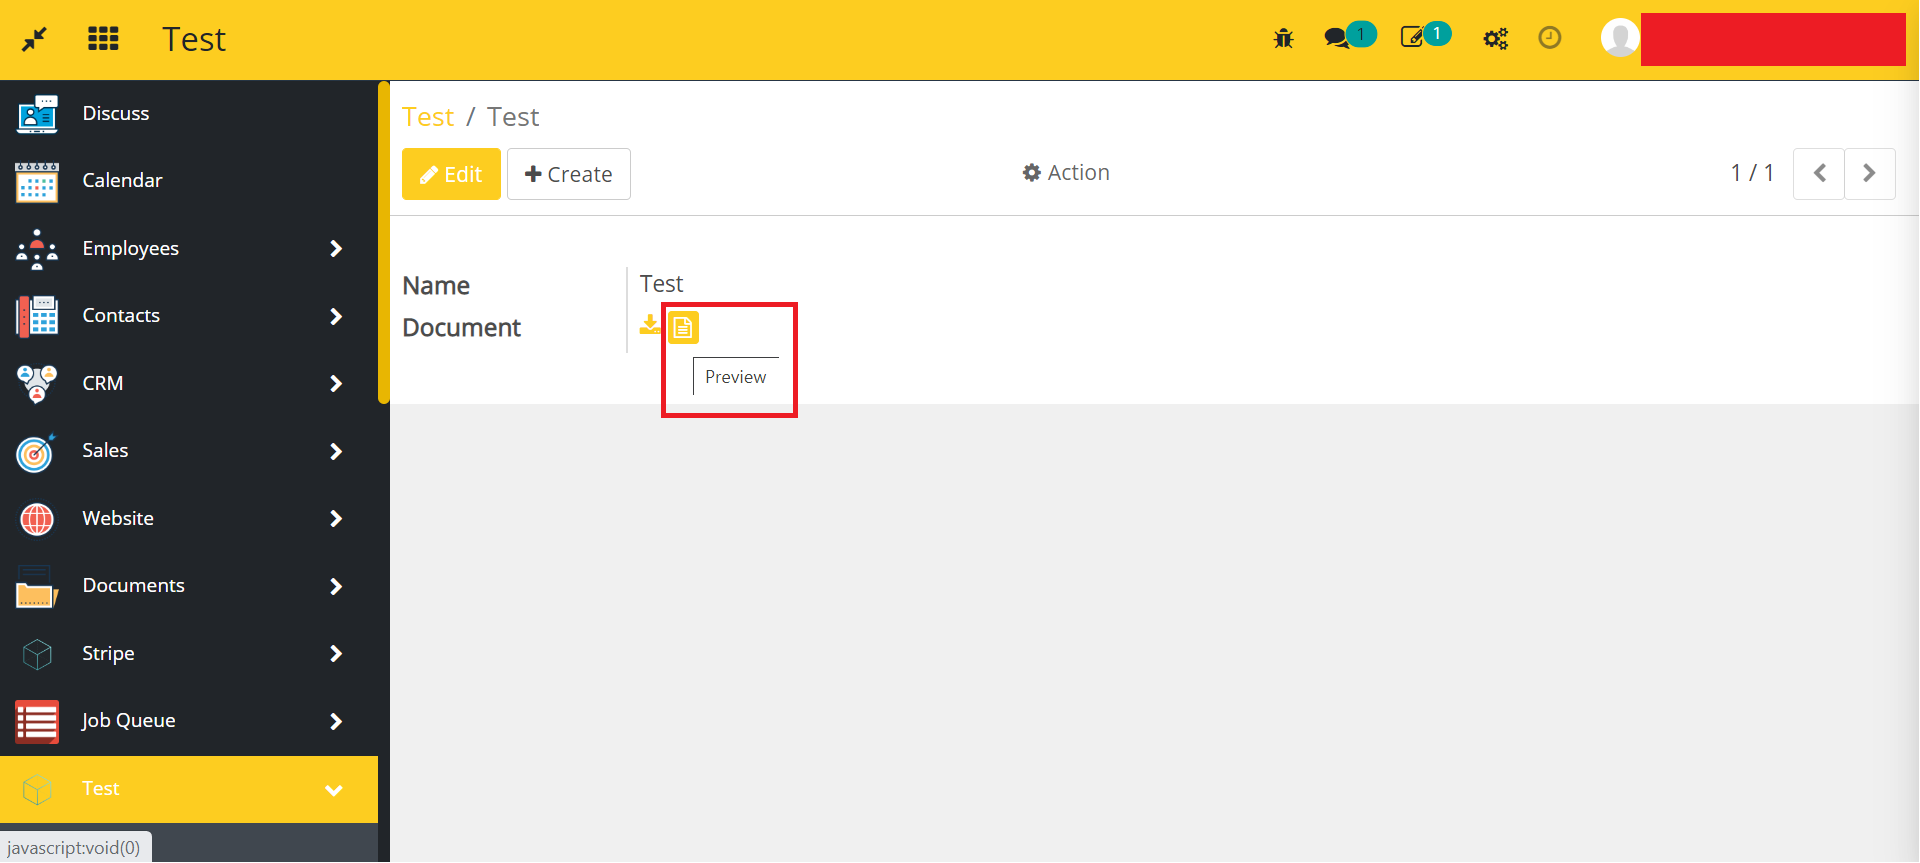Download the document file icon
Image resolution: width=1920 pixels, height=863 pixels.
[x=650, y=324]
